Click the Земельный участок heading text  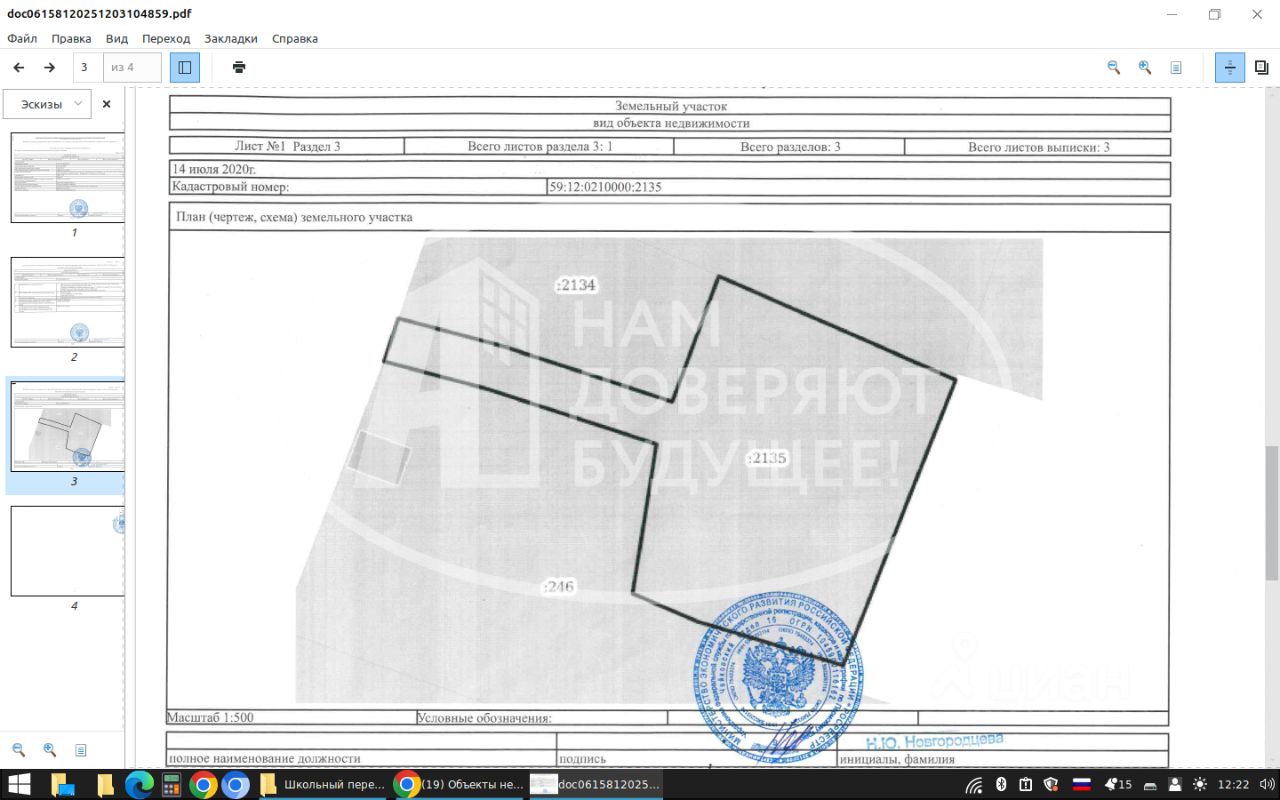click(x=671, y=106)
